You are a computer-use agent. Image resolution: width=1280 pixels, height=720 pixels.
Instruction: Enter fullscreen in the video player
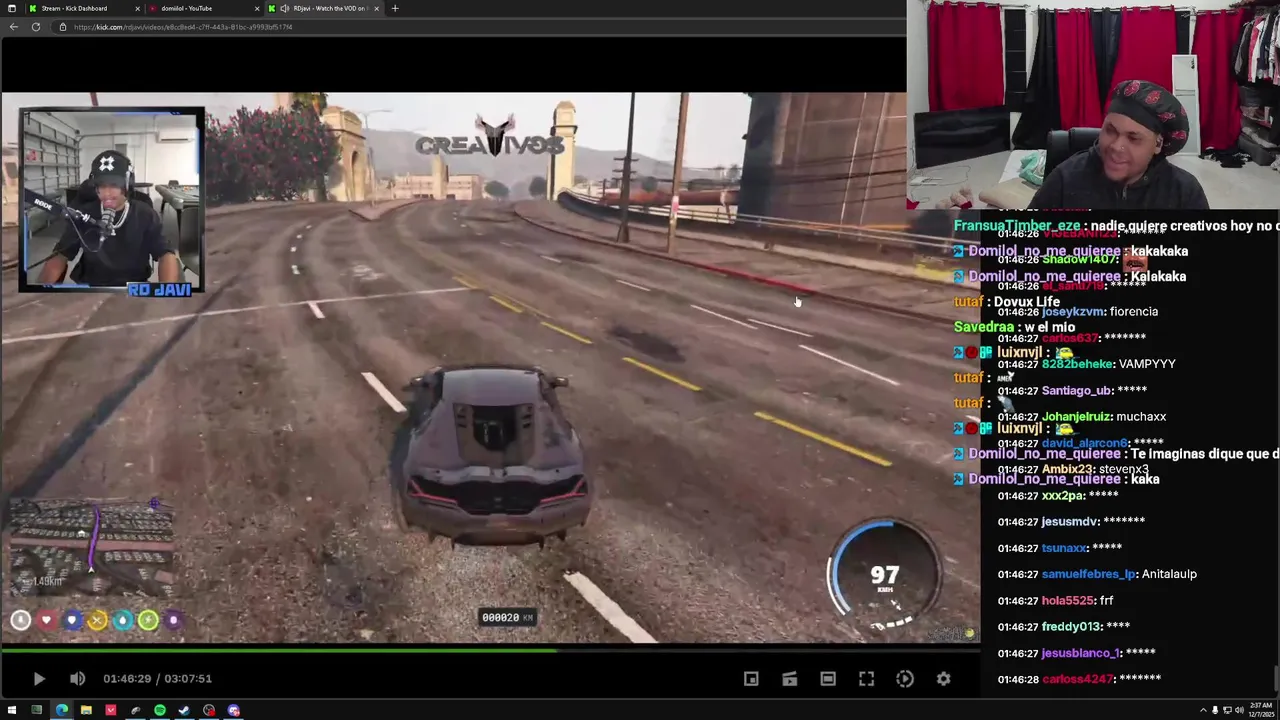pos(866,679)
